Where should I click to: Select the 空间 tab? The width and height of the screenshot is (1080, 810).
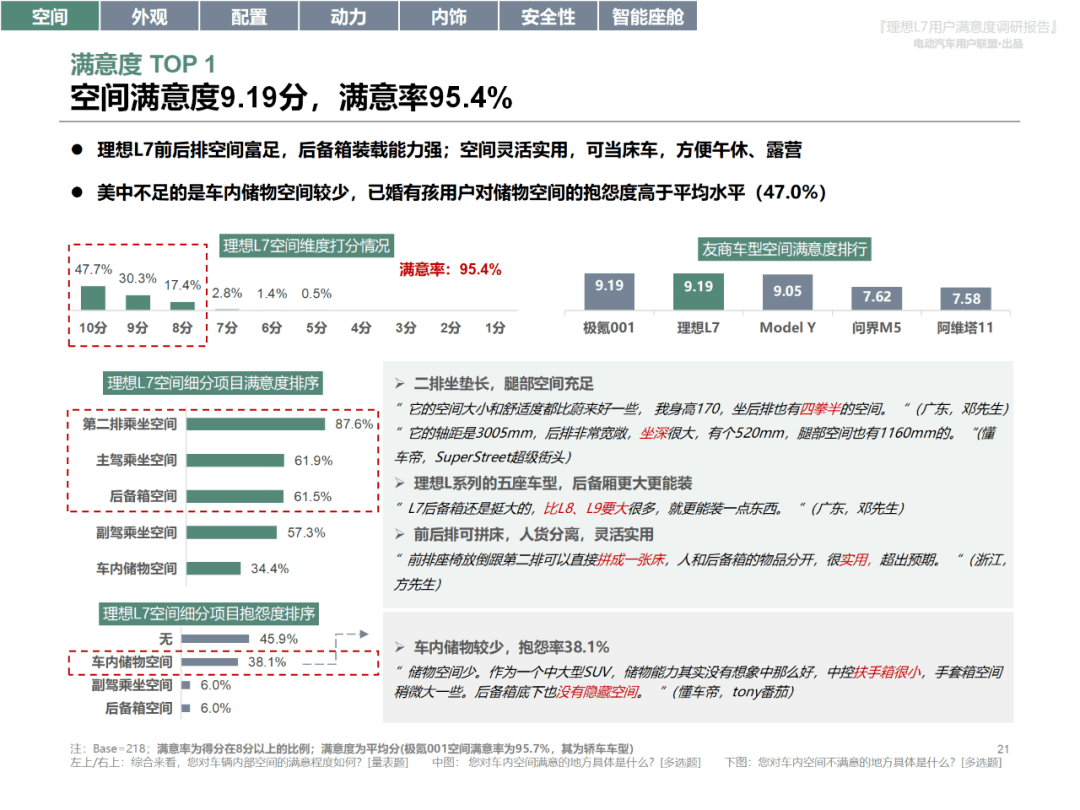click(x=50, y=16)
